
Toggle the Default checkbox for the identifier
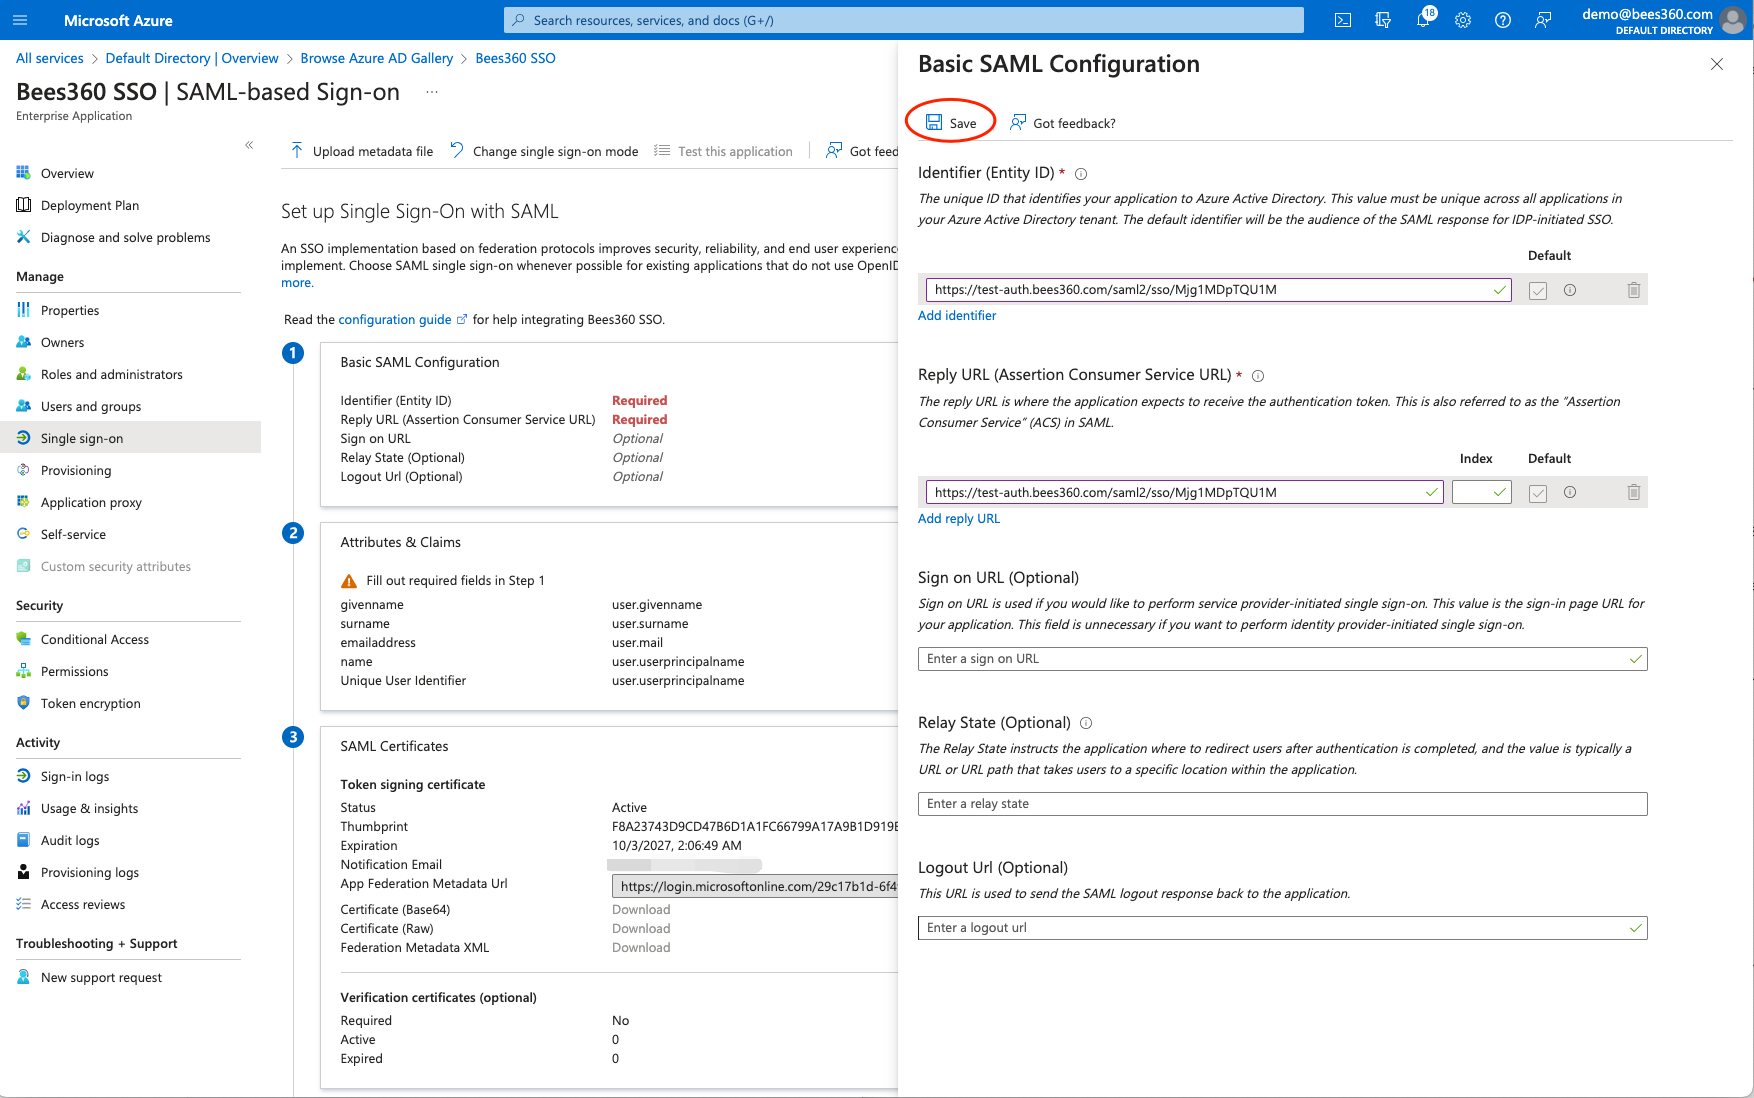pos(1538,291)
